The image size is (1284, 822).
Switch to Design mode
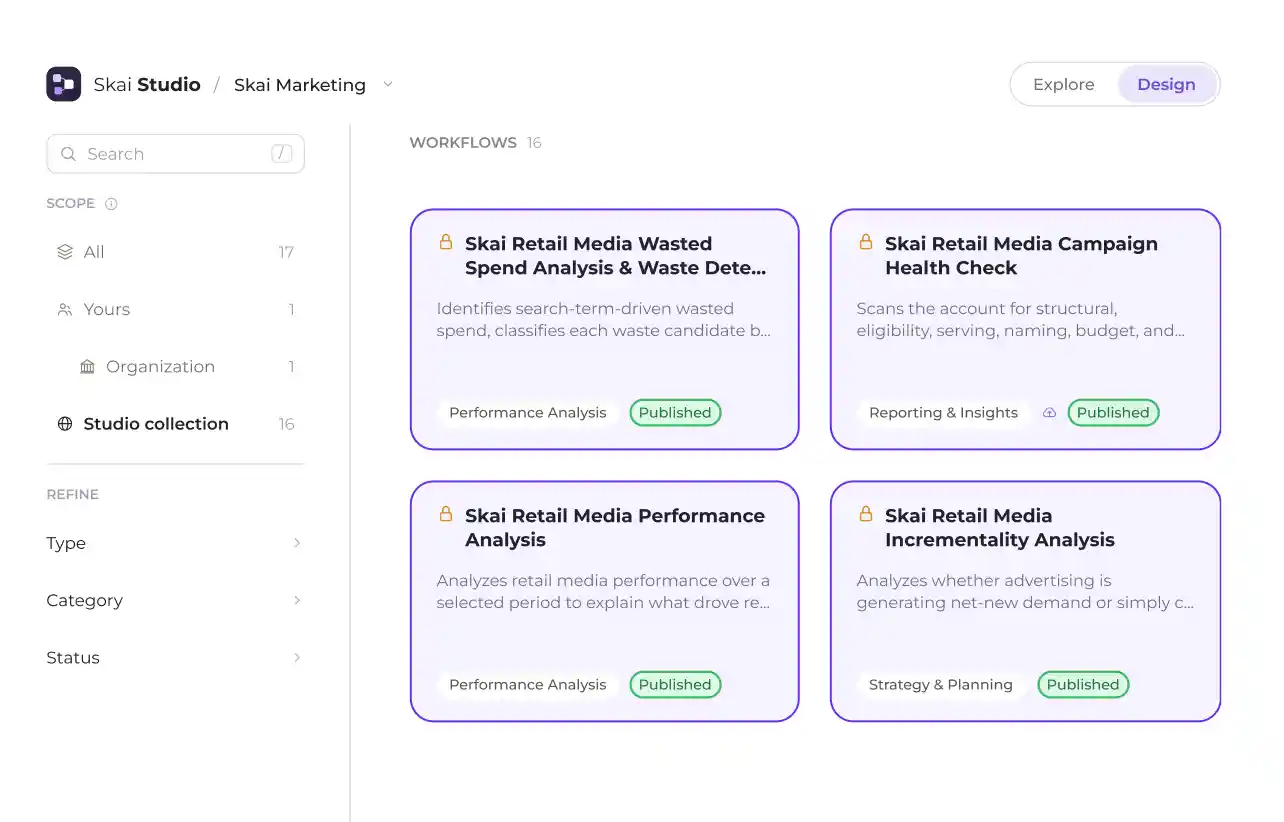1166,85
